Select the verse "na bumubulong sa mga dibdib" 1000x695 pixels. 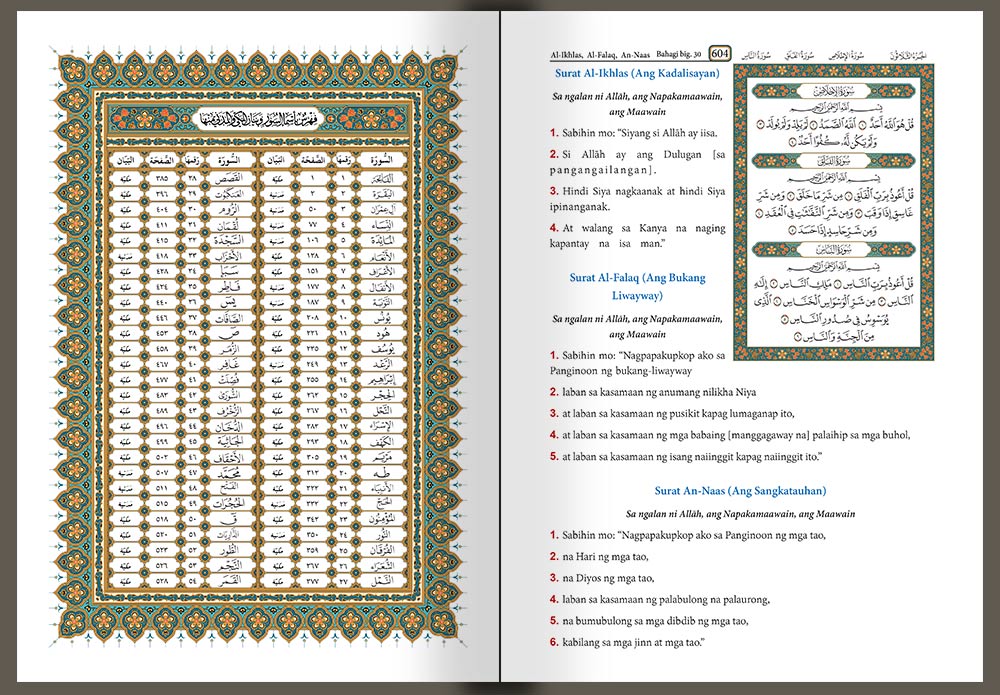(649, 621)
